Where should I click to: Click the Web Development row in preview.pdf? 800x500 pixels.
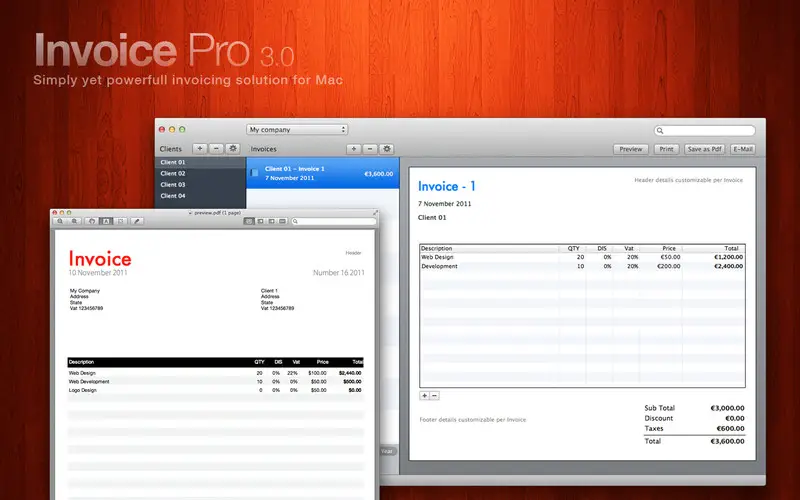click(215, 382)
